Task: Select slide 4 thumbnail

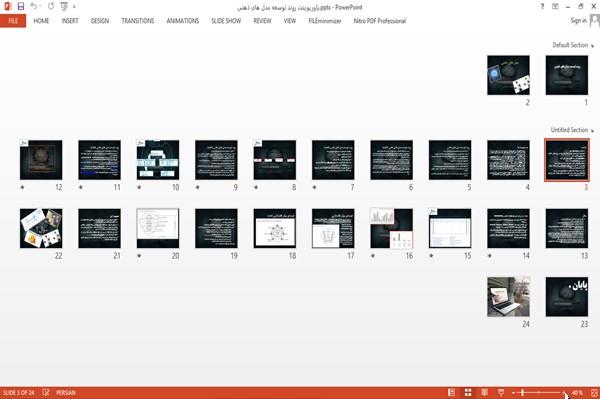Action: (x=508, y=160)
